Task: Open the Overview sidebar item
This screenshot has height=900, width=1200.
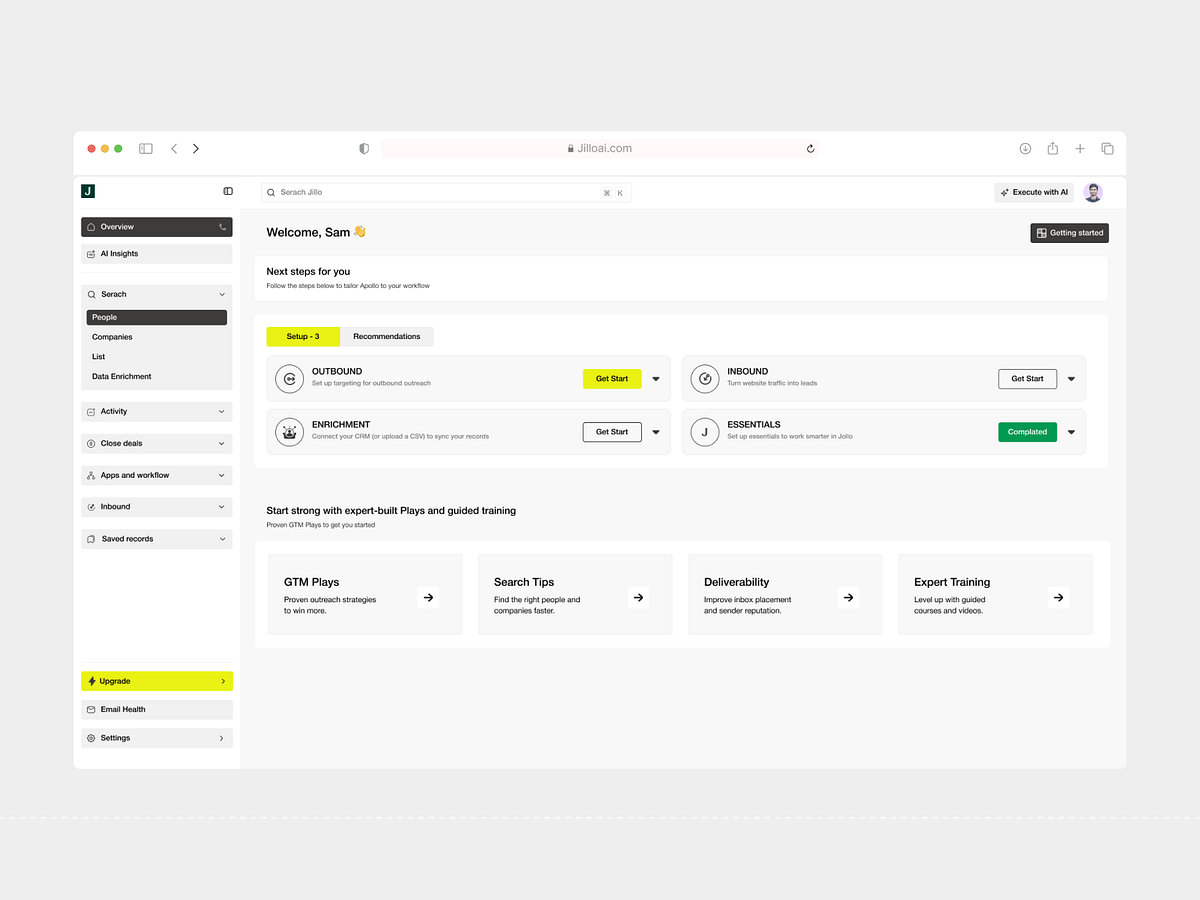Action: click(157, 227)
